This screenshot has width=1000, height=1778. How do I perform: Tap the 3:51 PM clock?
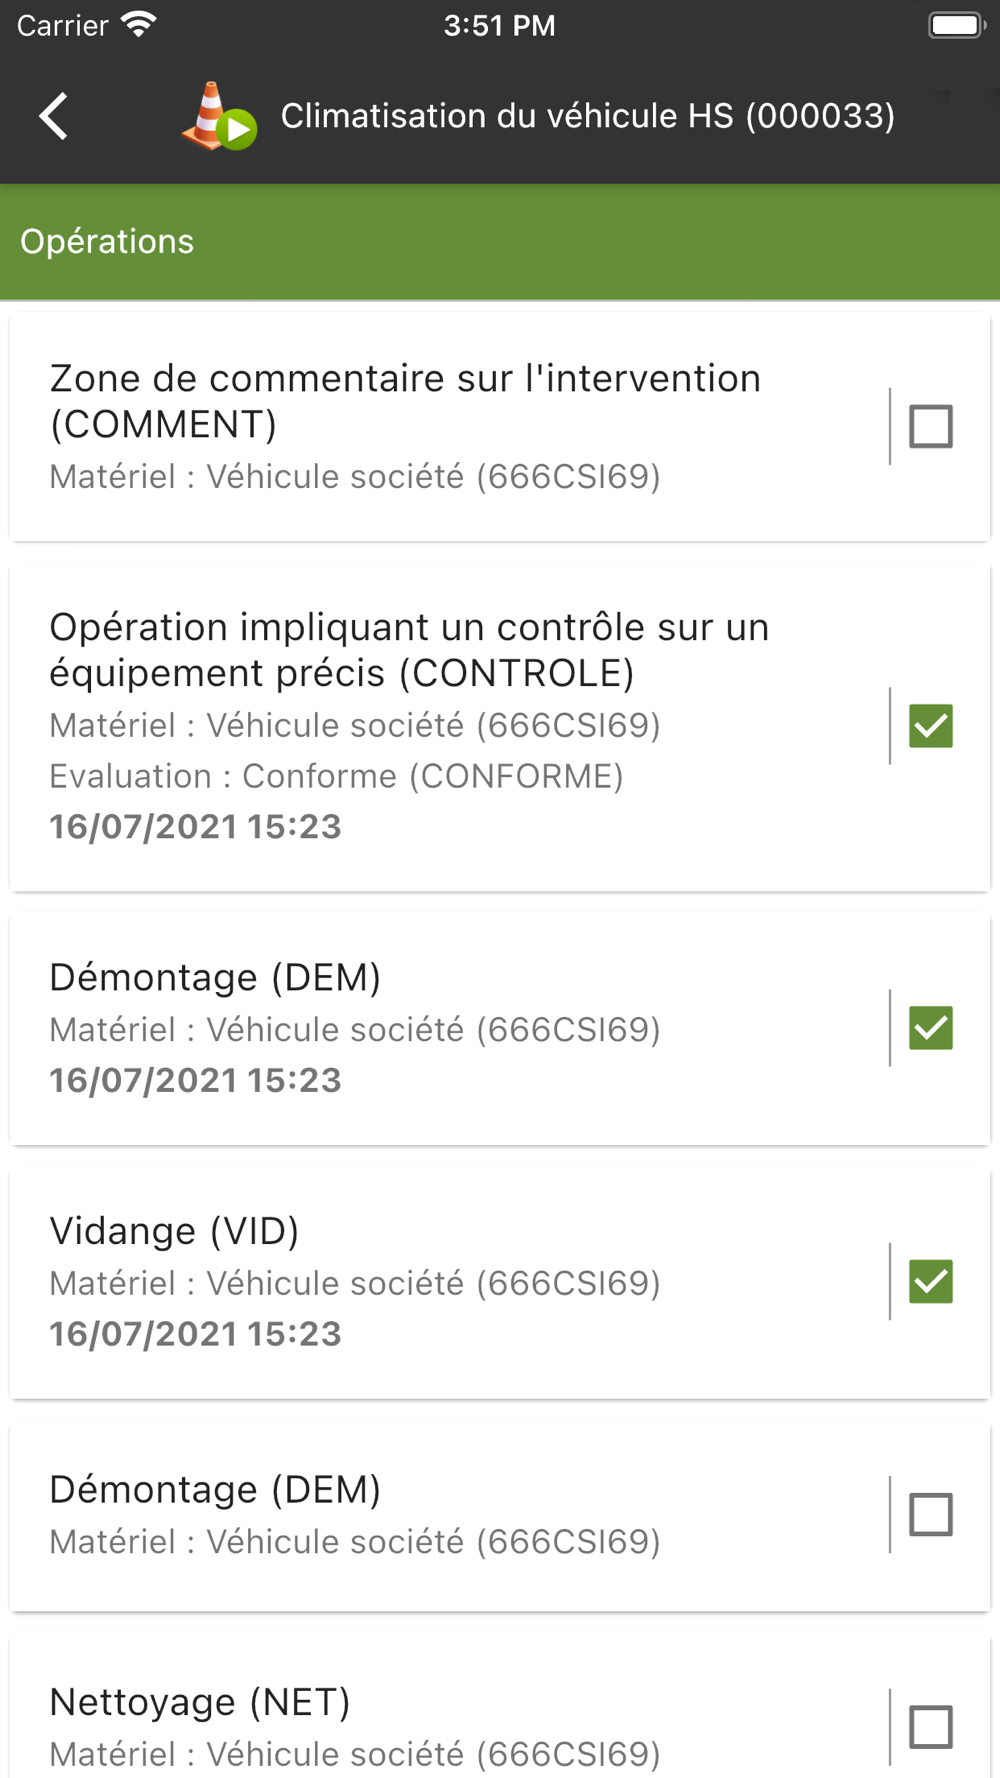[x=499, y=25]
